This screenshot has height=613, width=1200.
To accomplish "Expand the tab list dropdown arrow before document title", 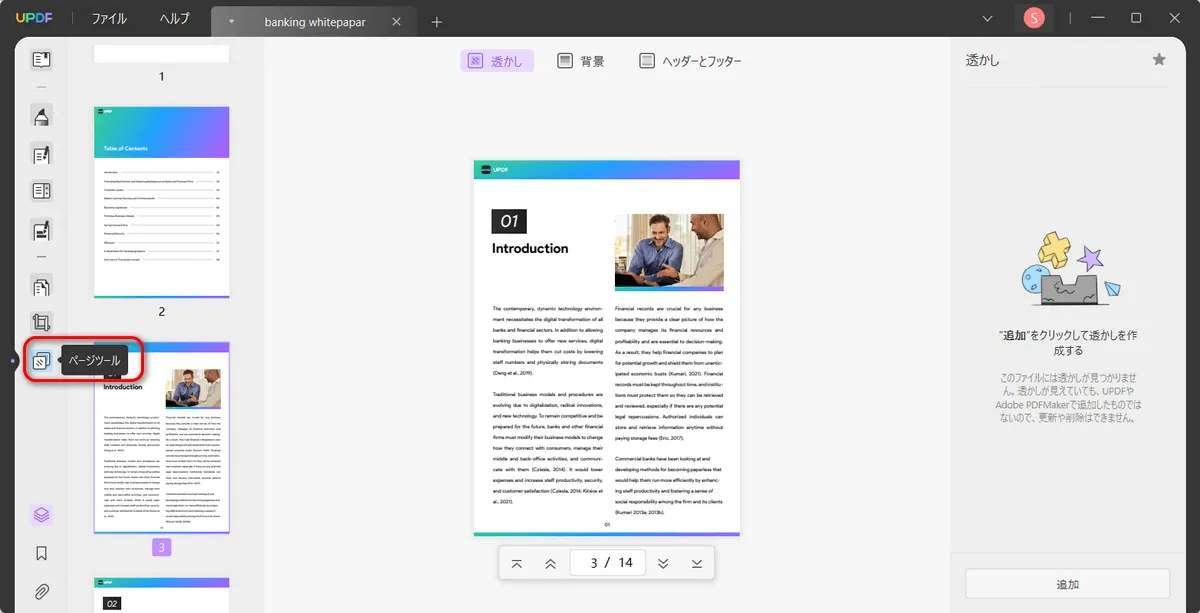I will click(x=232, y=21).
